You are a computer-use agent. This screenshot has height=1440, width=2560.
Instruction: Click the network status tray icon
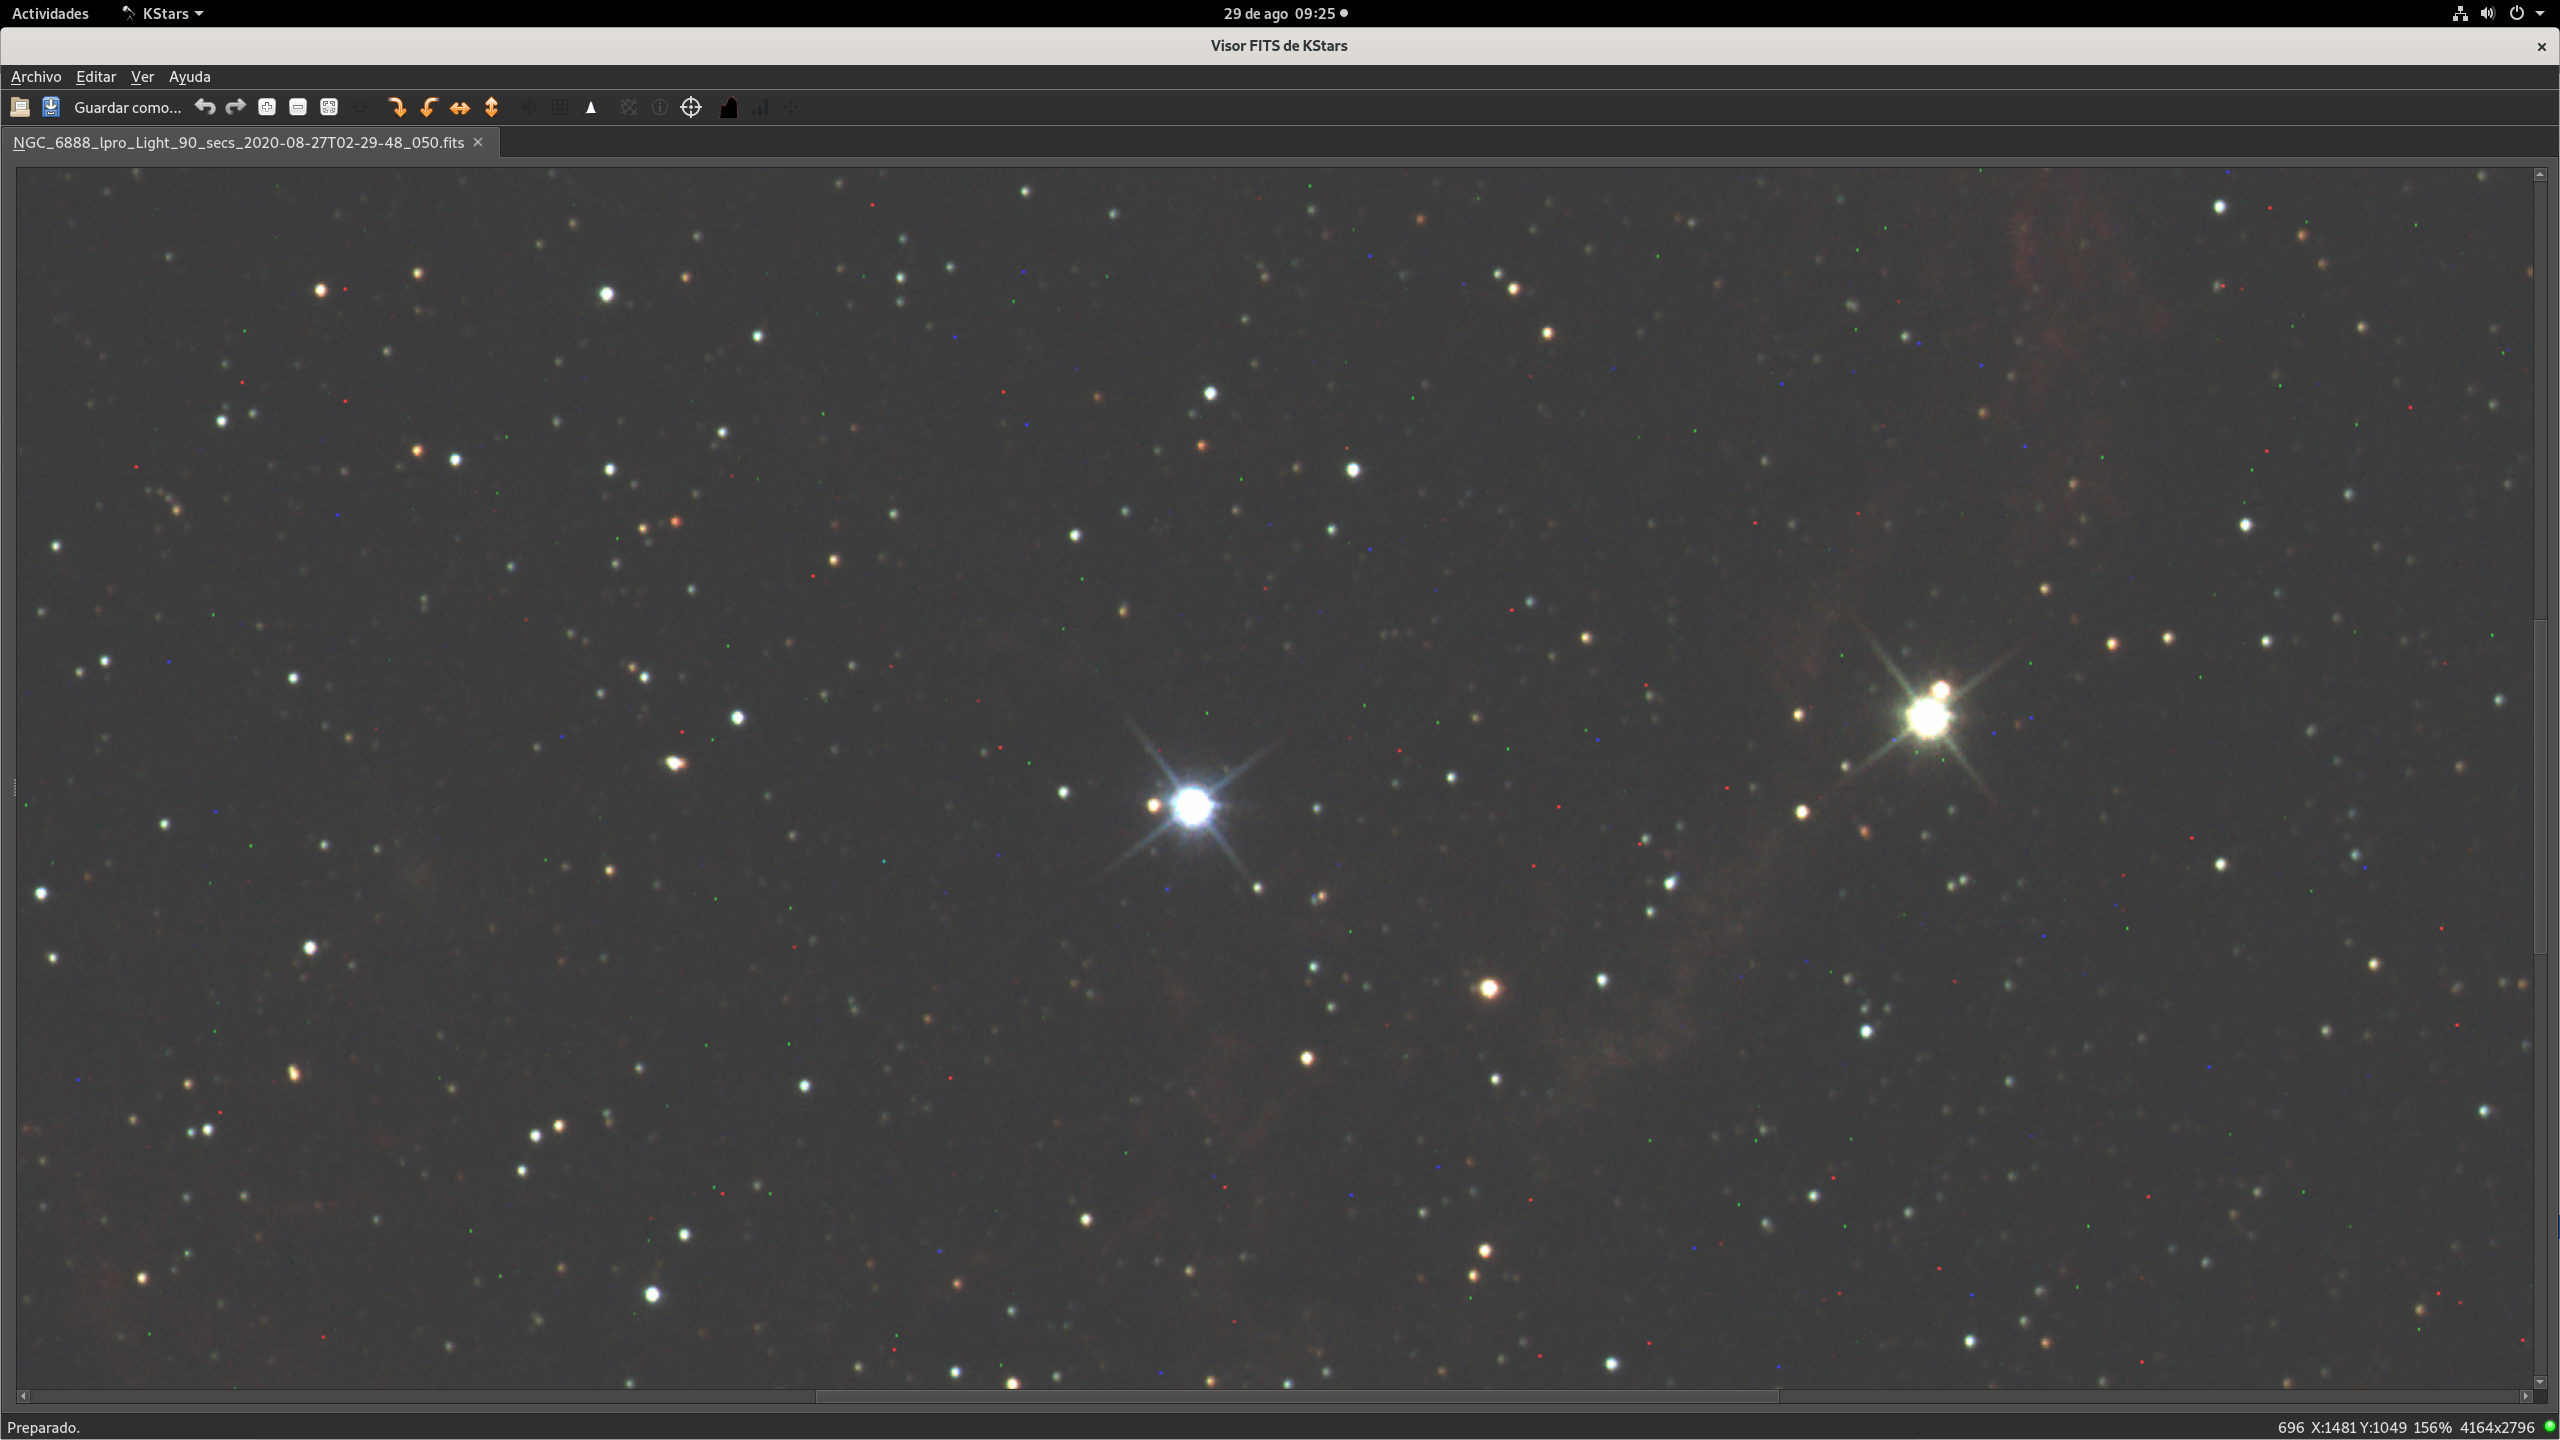pos(2460,13)
